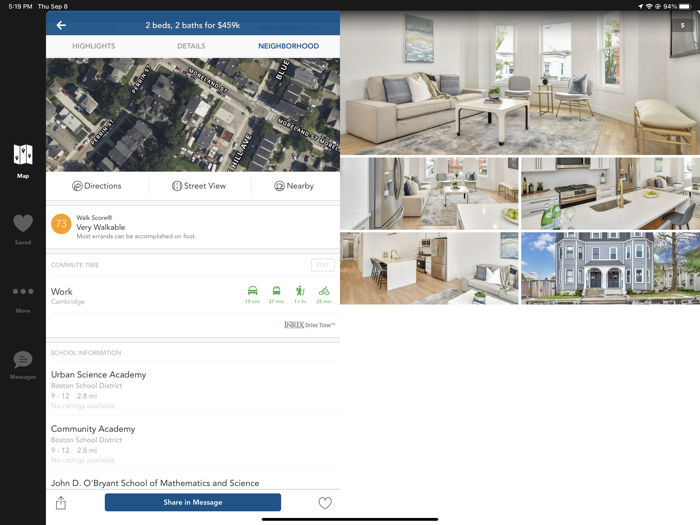Switch to the Details tab

coord(191,46)
